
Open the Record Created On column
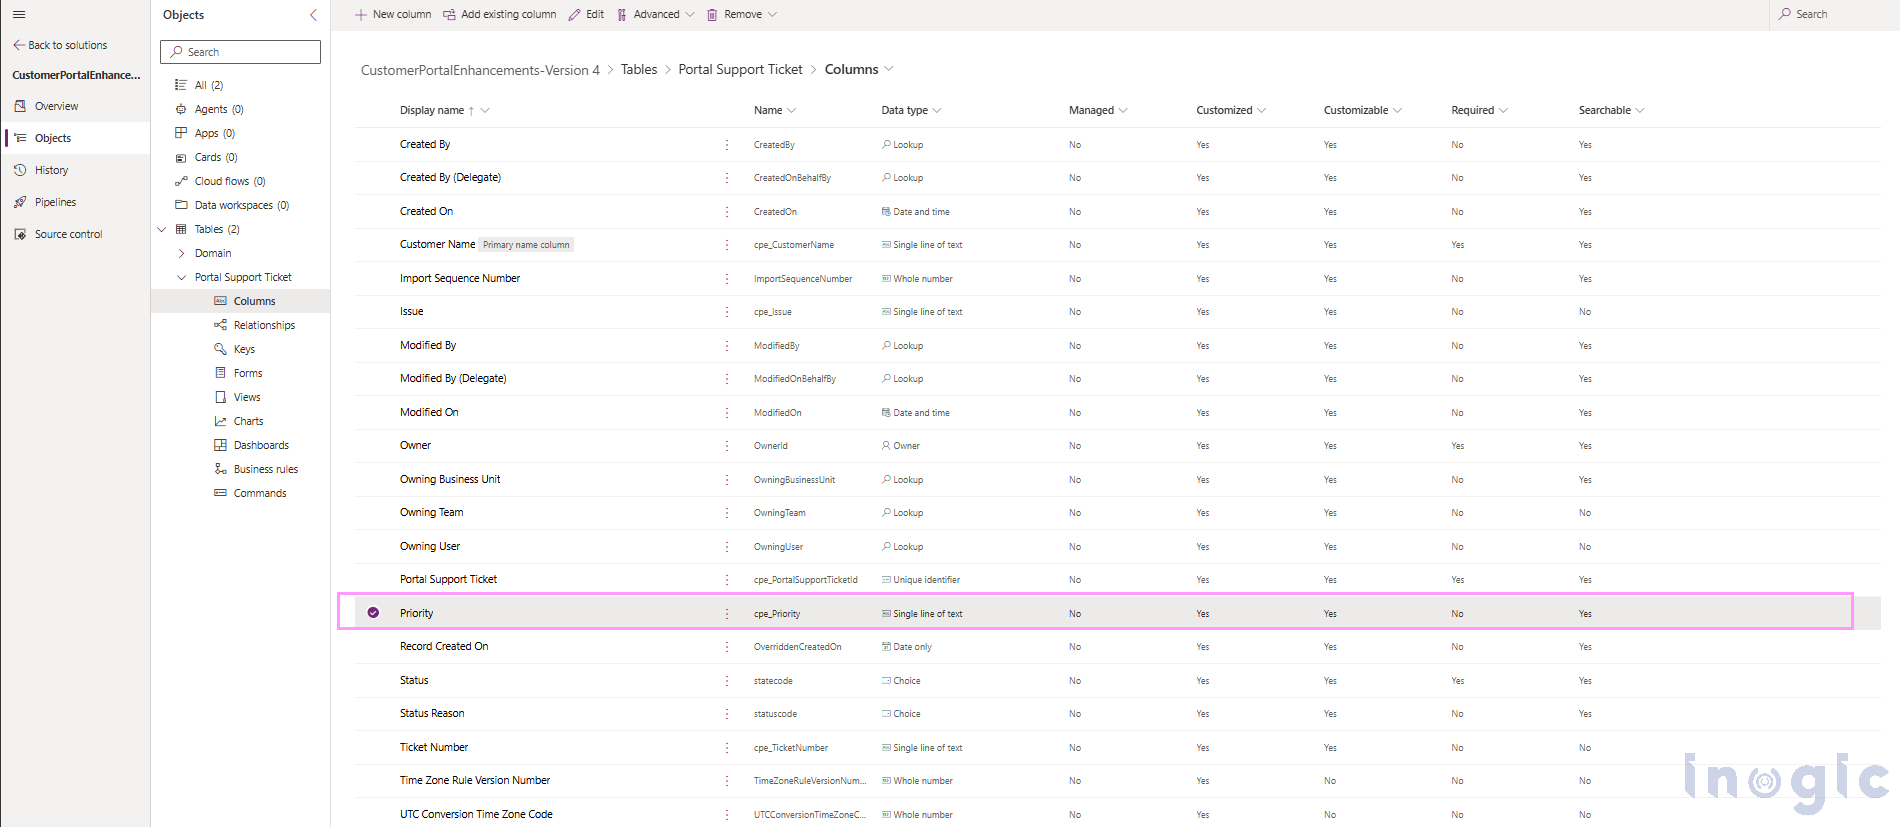coord(444,646)
